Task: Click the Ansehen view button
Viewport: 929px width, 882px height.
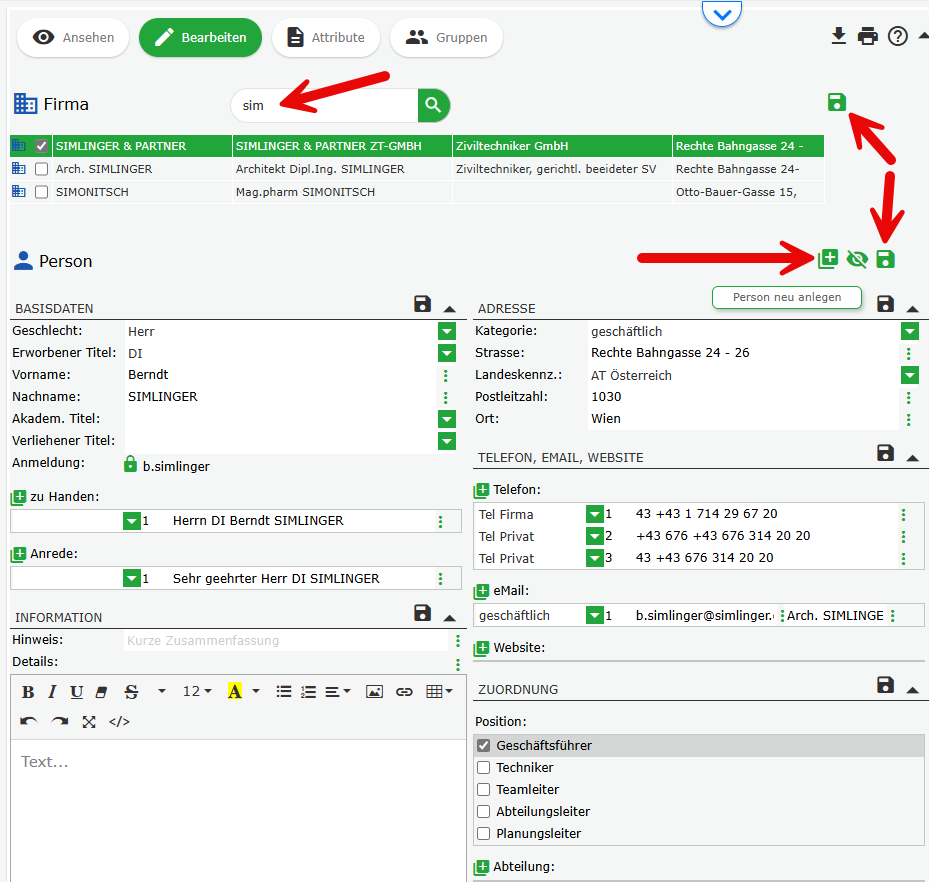Action: [x=73, y=38]
